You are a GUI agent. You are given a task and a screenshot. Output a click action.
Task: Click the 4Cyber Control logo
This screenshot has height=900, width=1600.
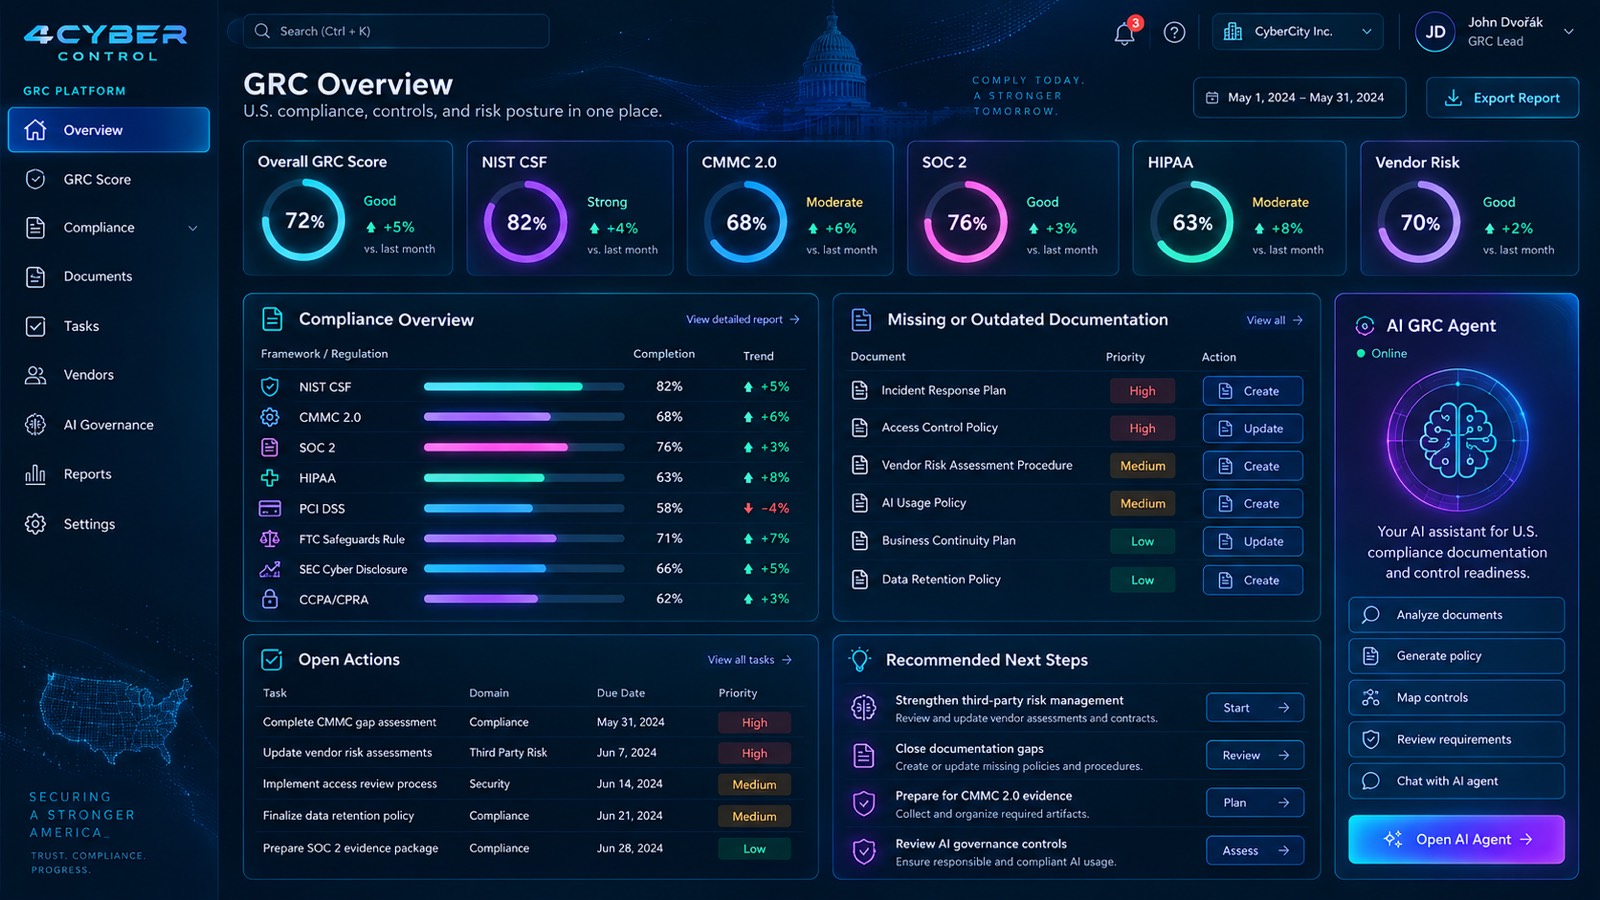106,43
